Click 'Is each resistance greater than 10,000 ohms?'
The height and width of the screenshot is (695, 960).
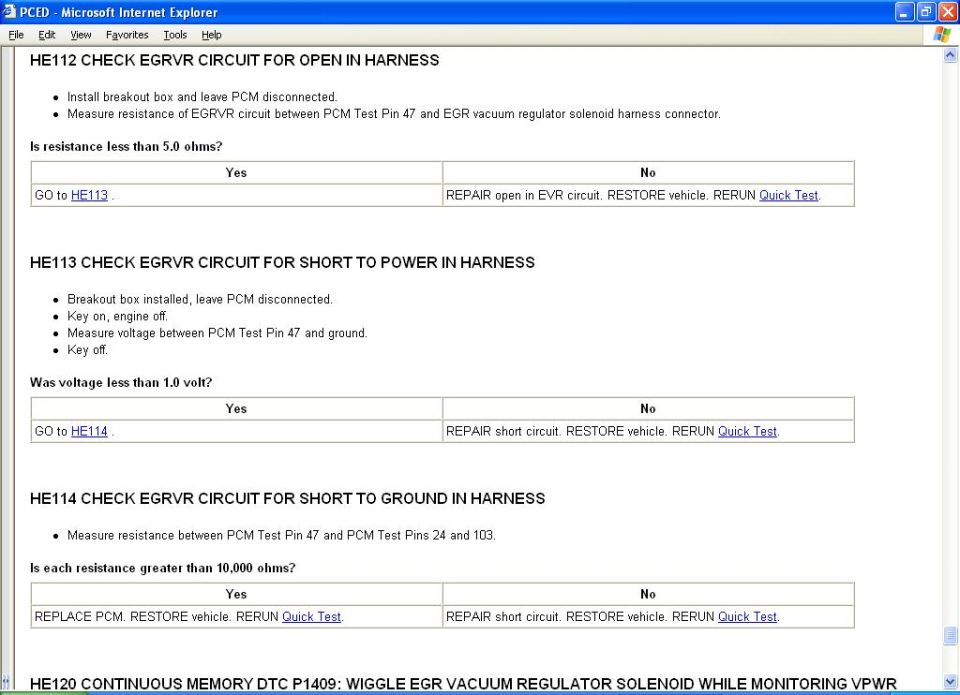[163, 568]
